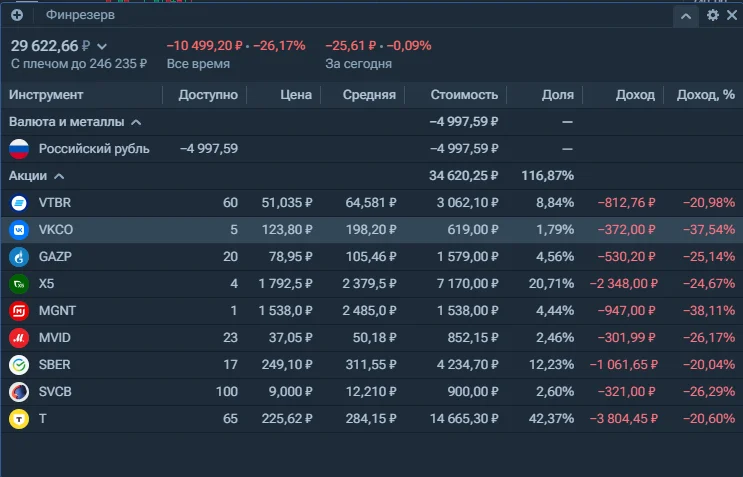Select the MGNT ticker name

57,311
